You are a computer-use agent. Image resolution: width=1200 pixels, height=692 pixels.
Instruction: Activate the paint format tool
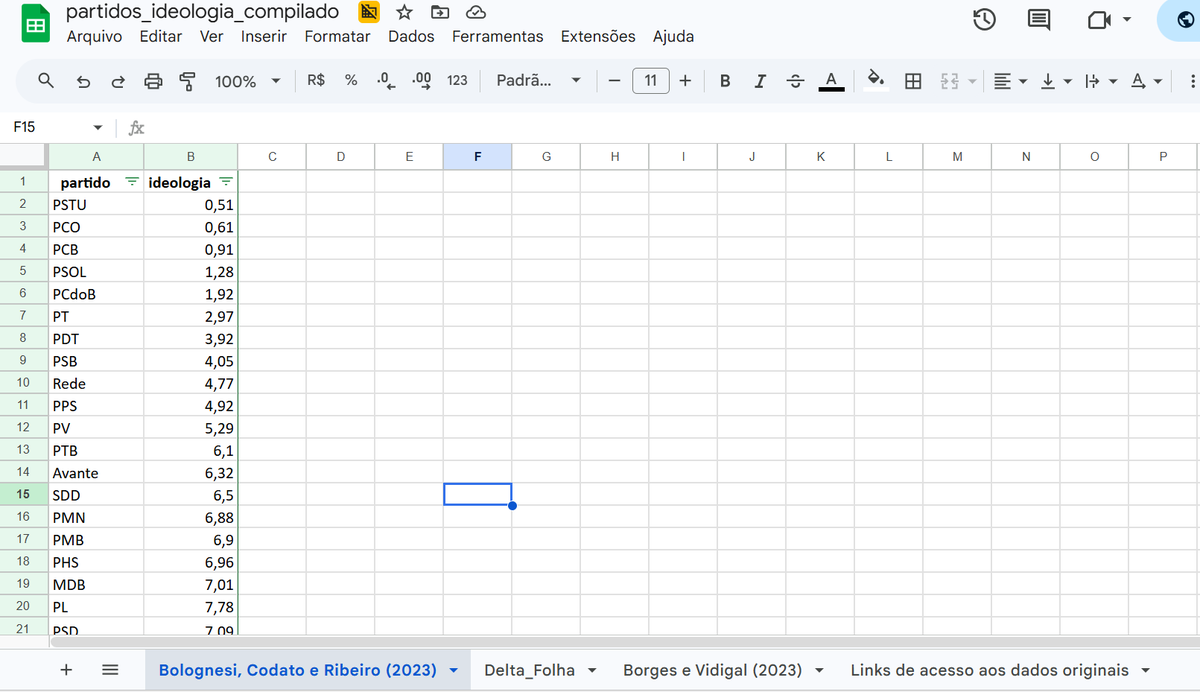[187, 81]
